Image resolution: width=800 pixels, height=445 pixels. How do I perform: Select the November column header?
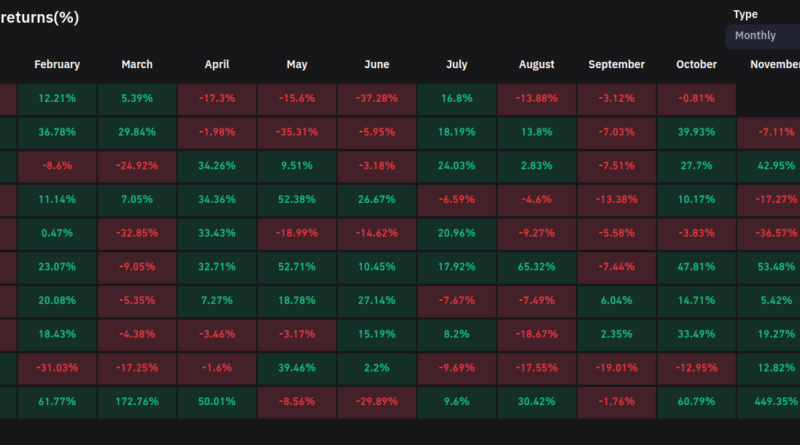click(775, 65)
